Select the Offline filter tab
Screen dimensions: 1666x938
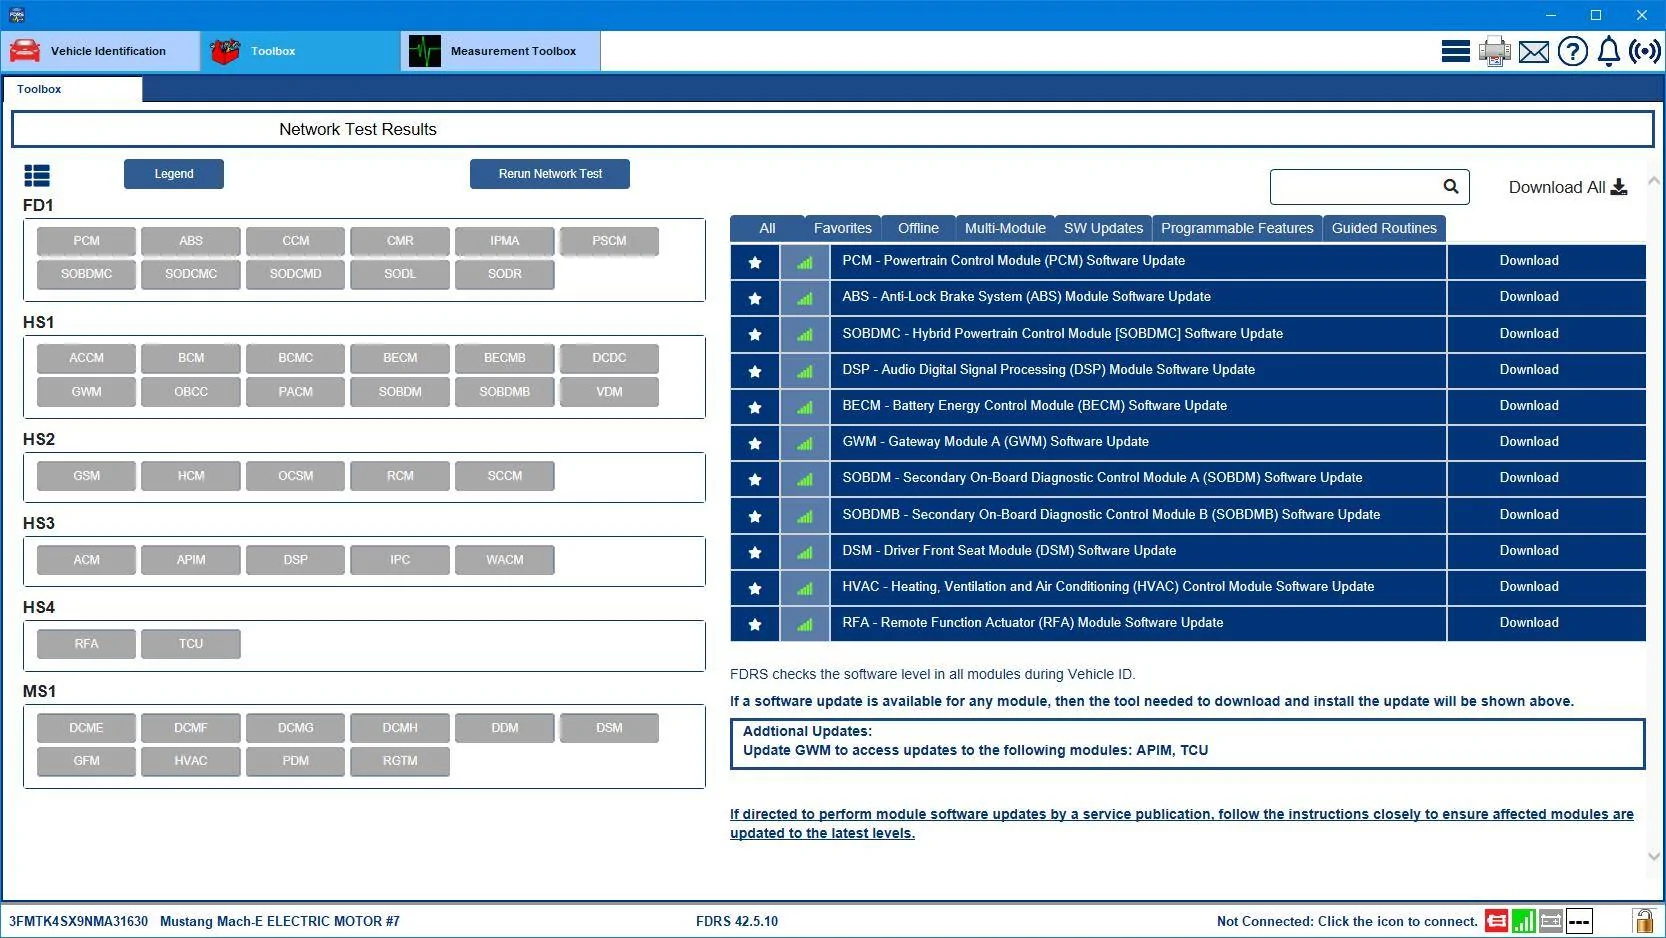coord(918,228)
